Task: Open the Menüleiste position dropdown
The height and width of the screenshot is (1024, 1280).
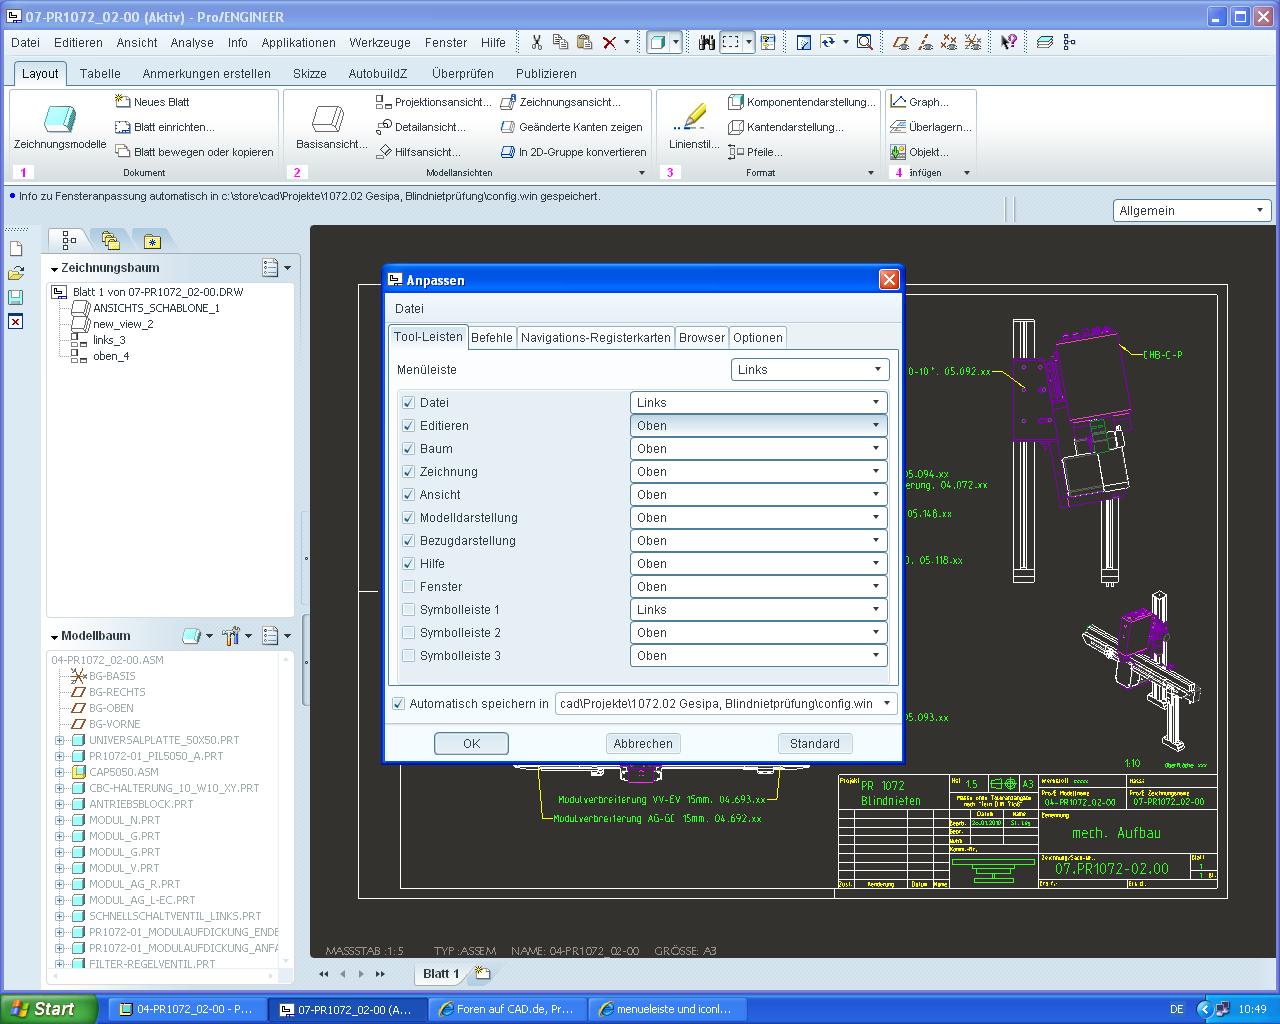Action: 810,369
